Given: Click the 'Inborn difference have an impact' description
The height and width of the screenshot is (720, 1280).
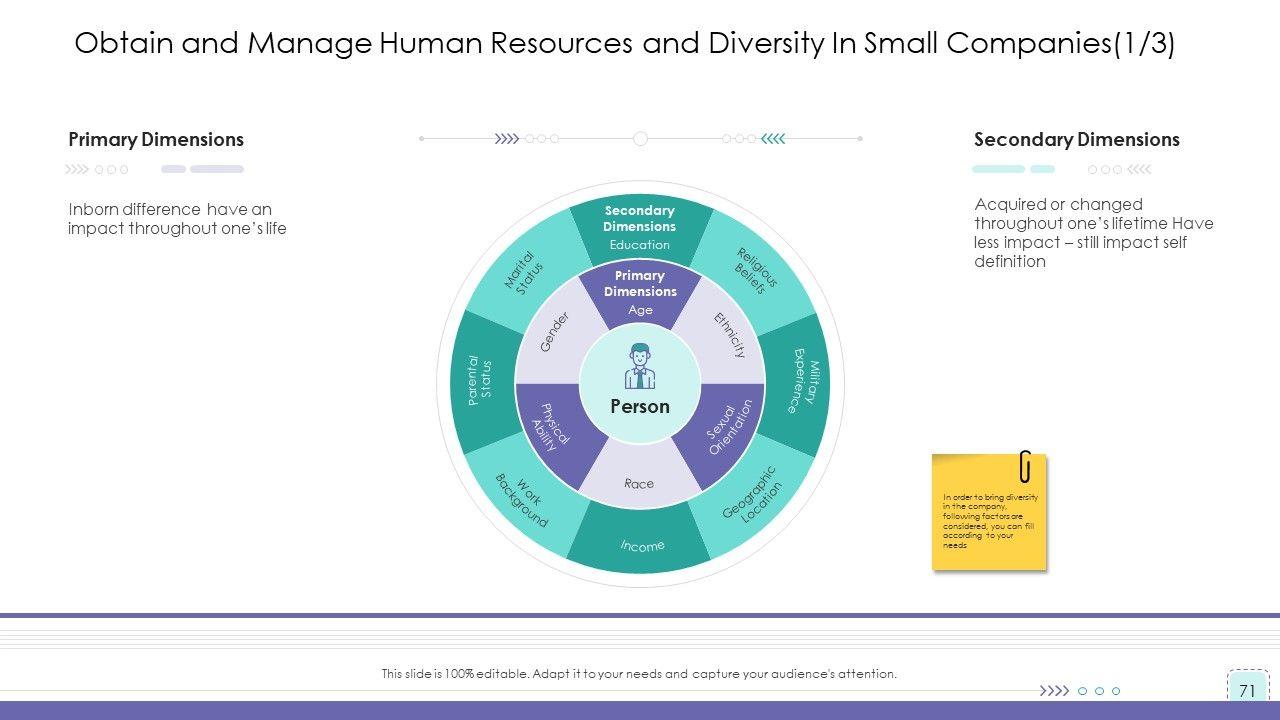Looking at the screenshot, I should point(177,219).
